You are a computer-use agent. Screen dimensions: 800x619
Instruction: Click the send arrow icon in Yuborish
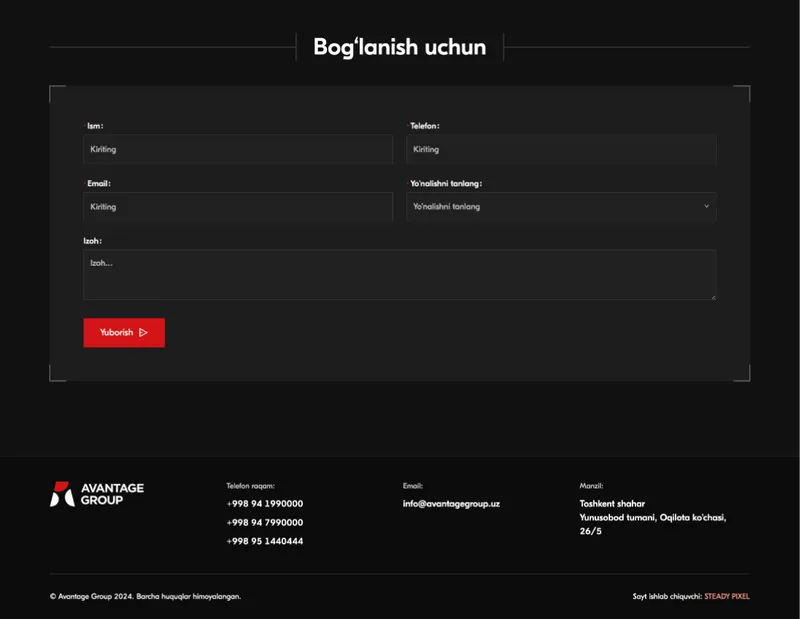(x=143, y=333)
